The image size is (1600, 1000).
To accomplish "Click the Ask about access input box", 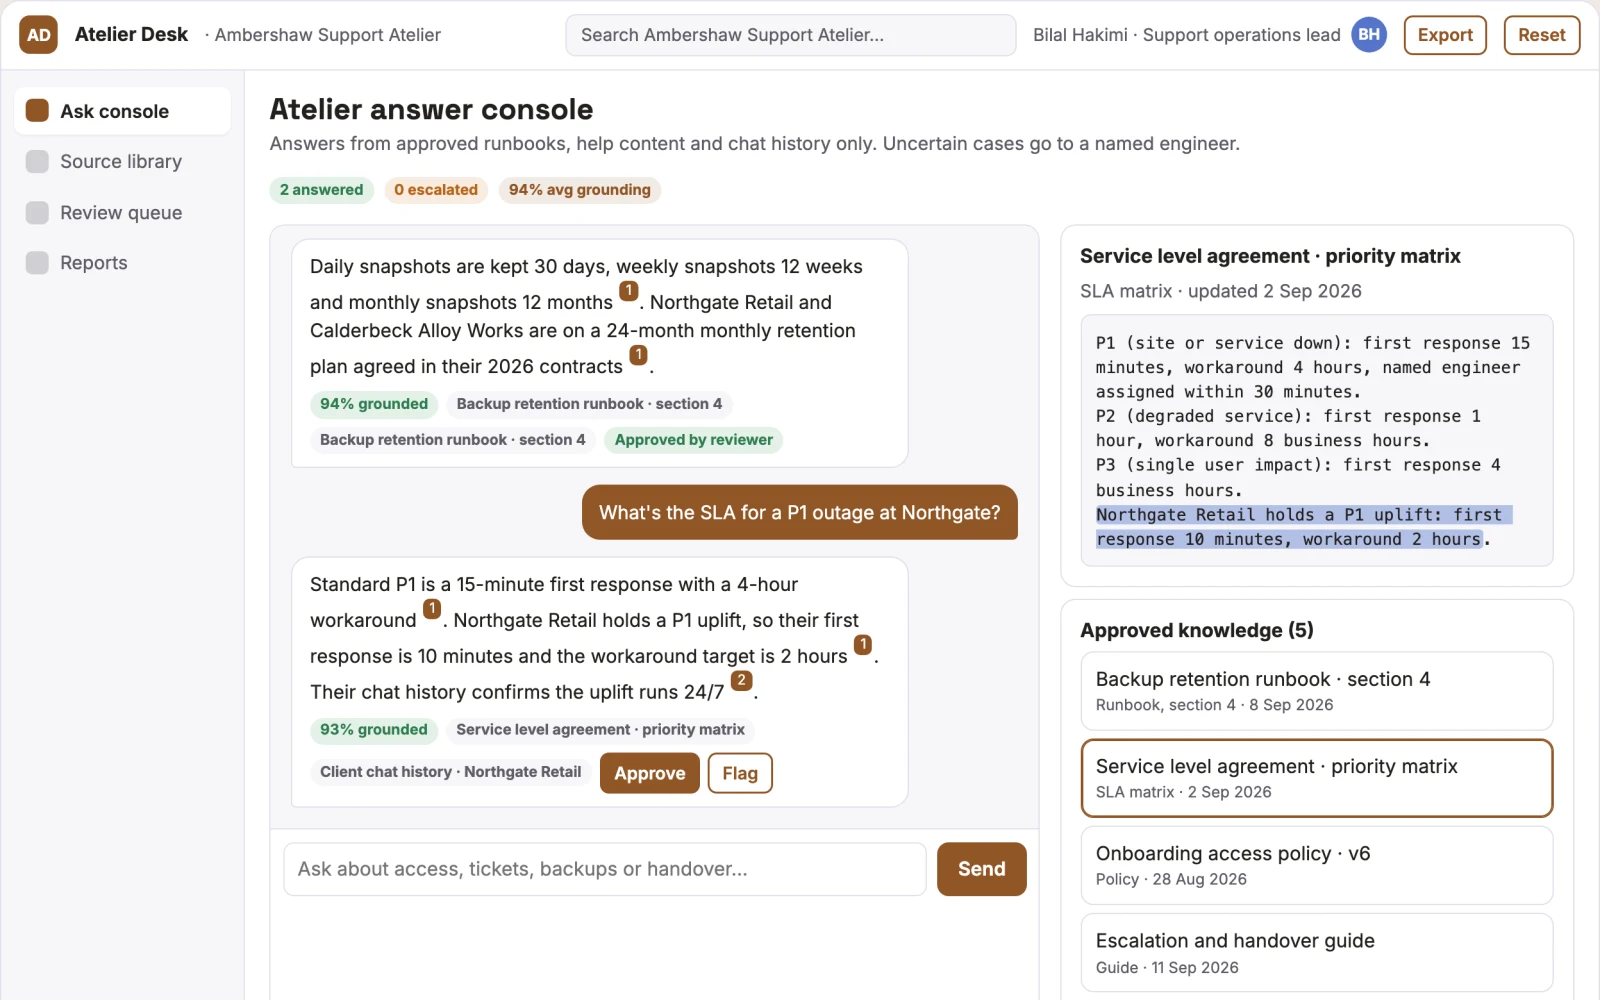I will pos(605,869).
